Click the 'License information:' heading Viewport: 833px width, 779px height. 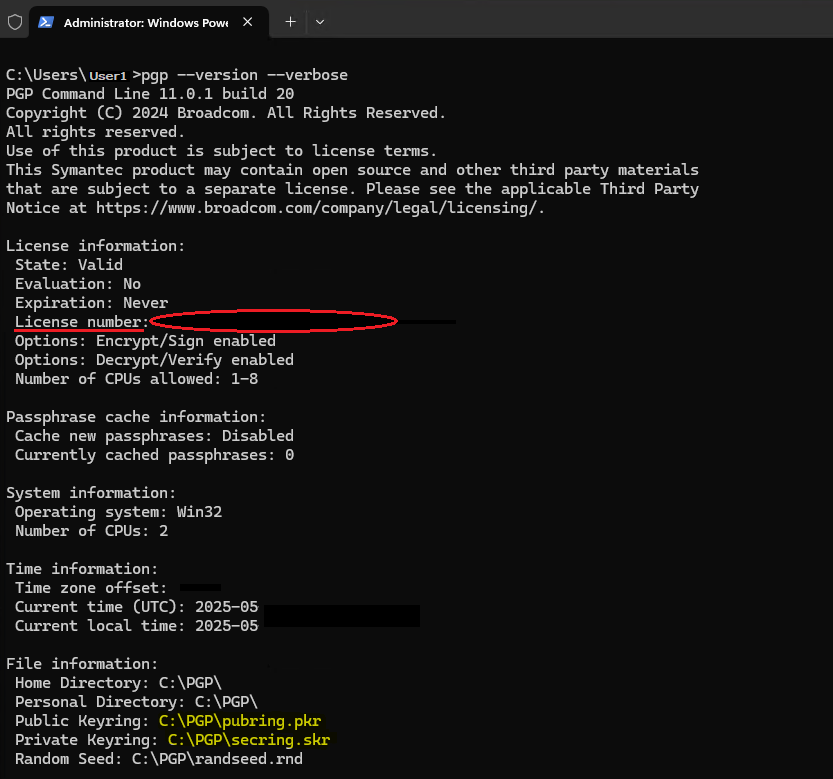pyautogui.click(x=95, y=246)
